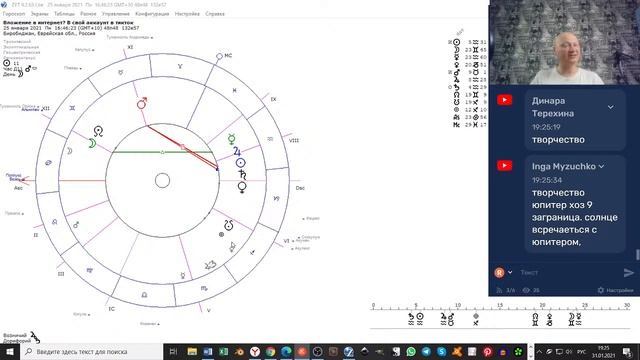Open Excel from the taskbar
Image resolution: width=640 pixels, height=360 pixels.
coord(223,351)
